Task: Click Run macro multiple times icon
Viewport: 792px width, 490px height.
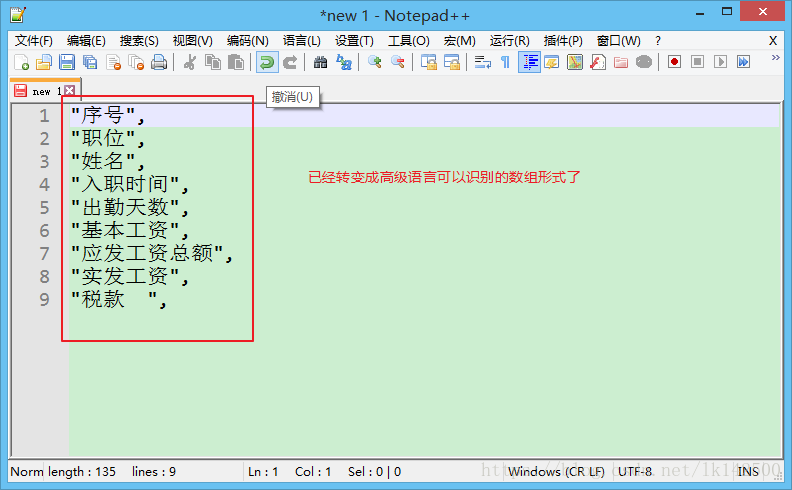Action: pos(744,62)
